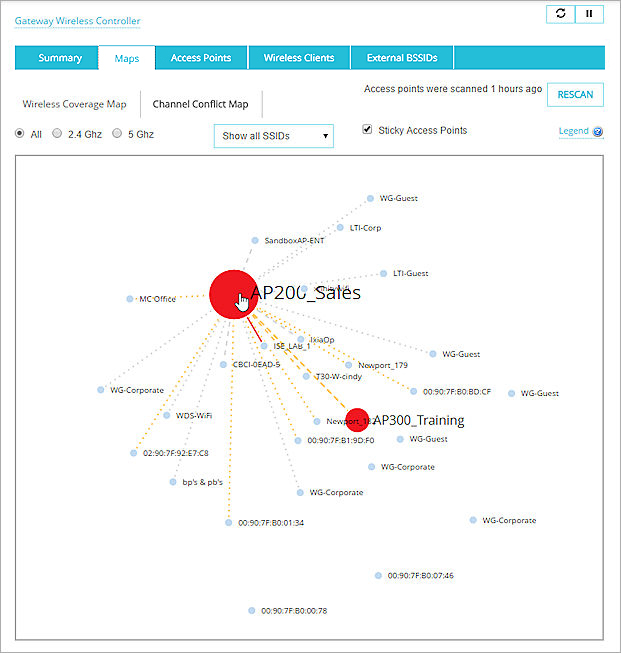This screenshot has height=653, width=621.
Task: Select the AP300_Training red node
Action: [x=356, y=420]
